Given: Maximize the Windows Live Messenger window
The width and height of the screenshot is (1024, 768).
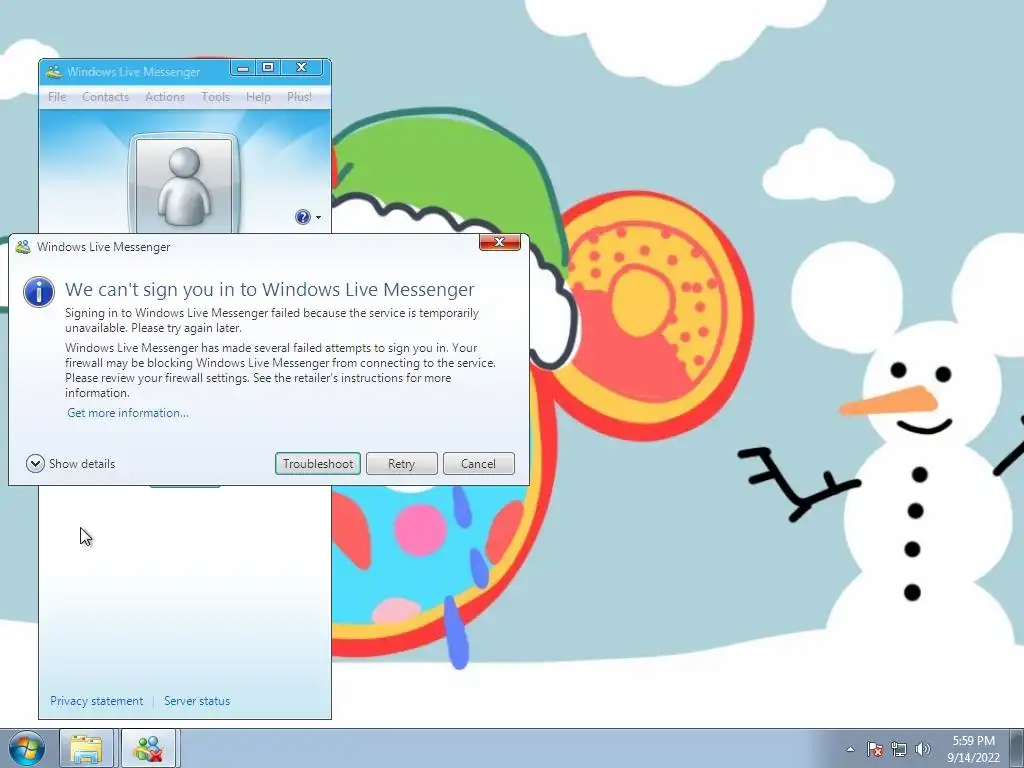Looking at the screenshot, I should tap(268, 67).
